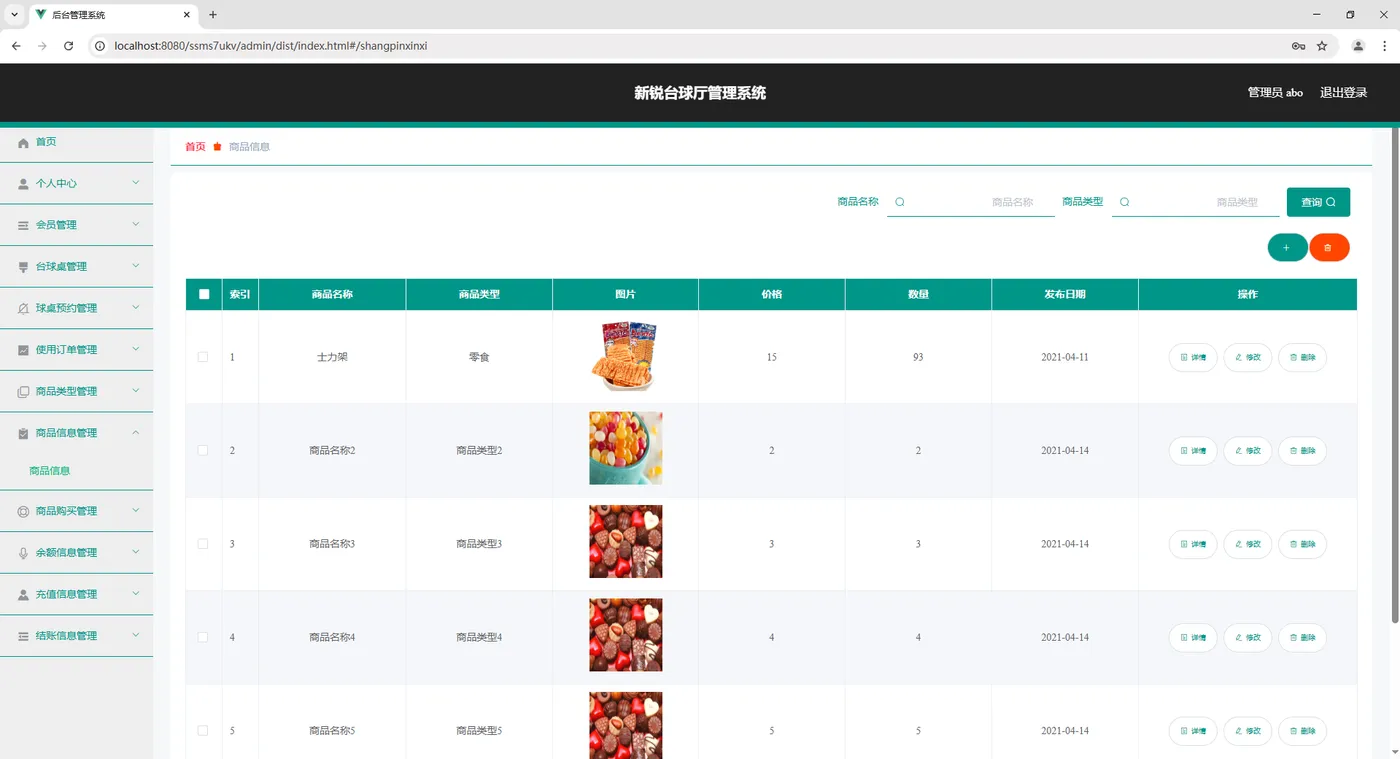The image size is (1400, 759).
Task: Click 修改 for the 商品名称2 row
Action: (x=1248, y=451)
